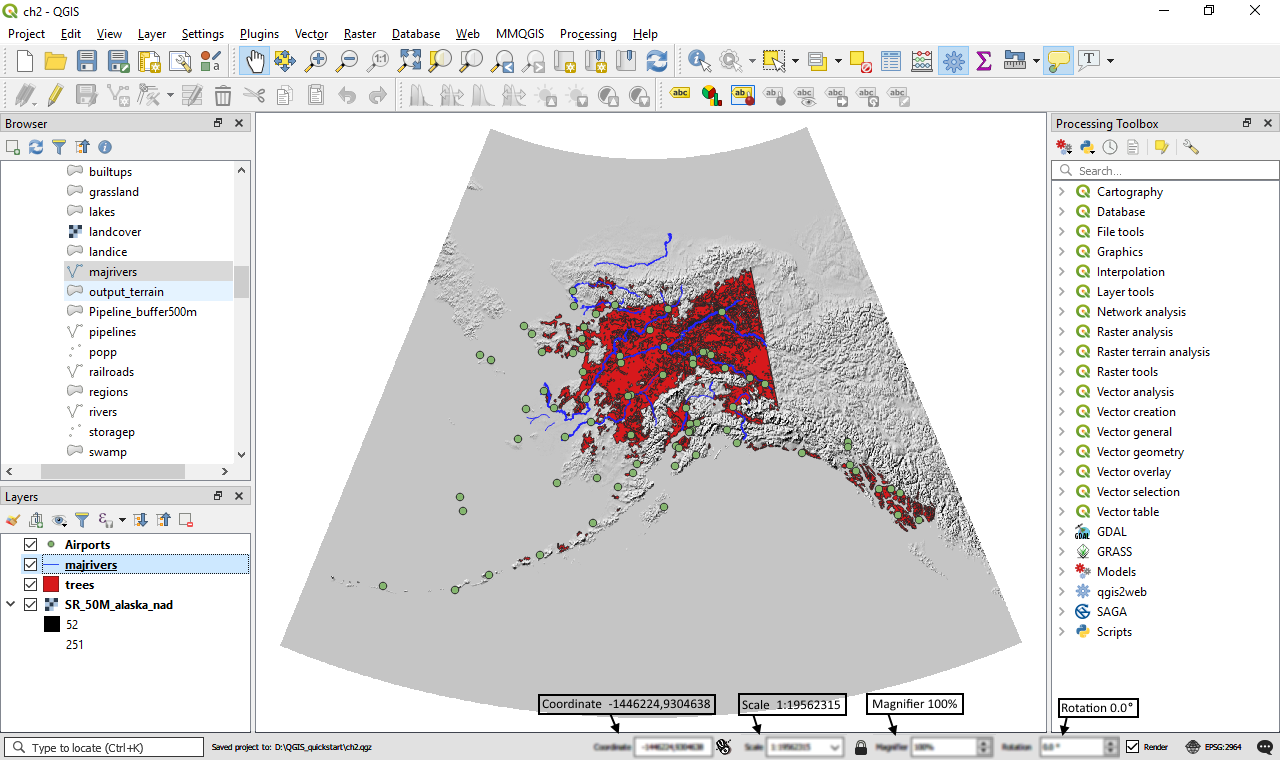Refresh the map canvas
This screenshot has height=760, width=1280.
coord(657,61)
